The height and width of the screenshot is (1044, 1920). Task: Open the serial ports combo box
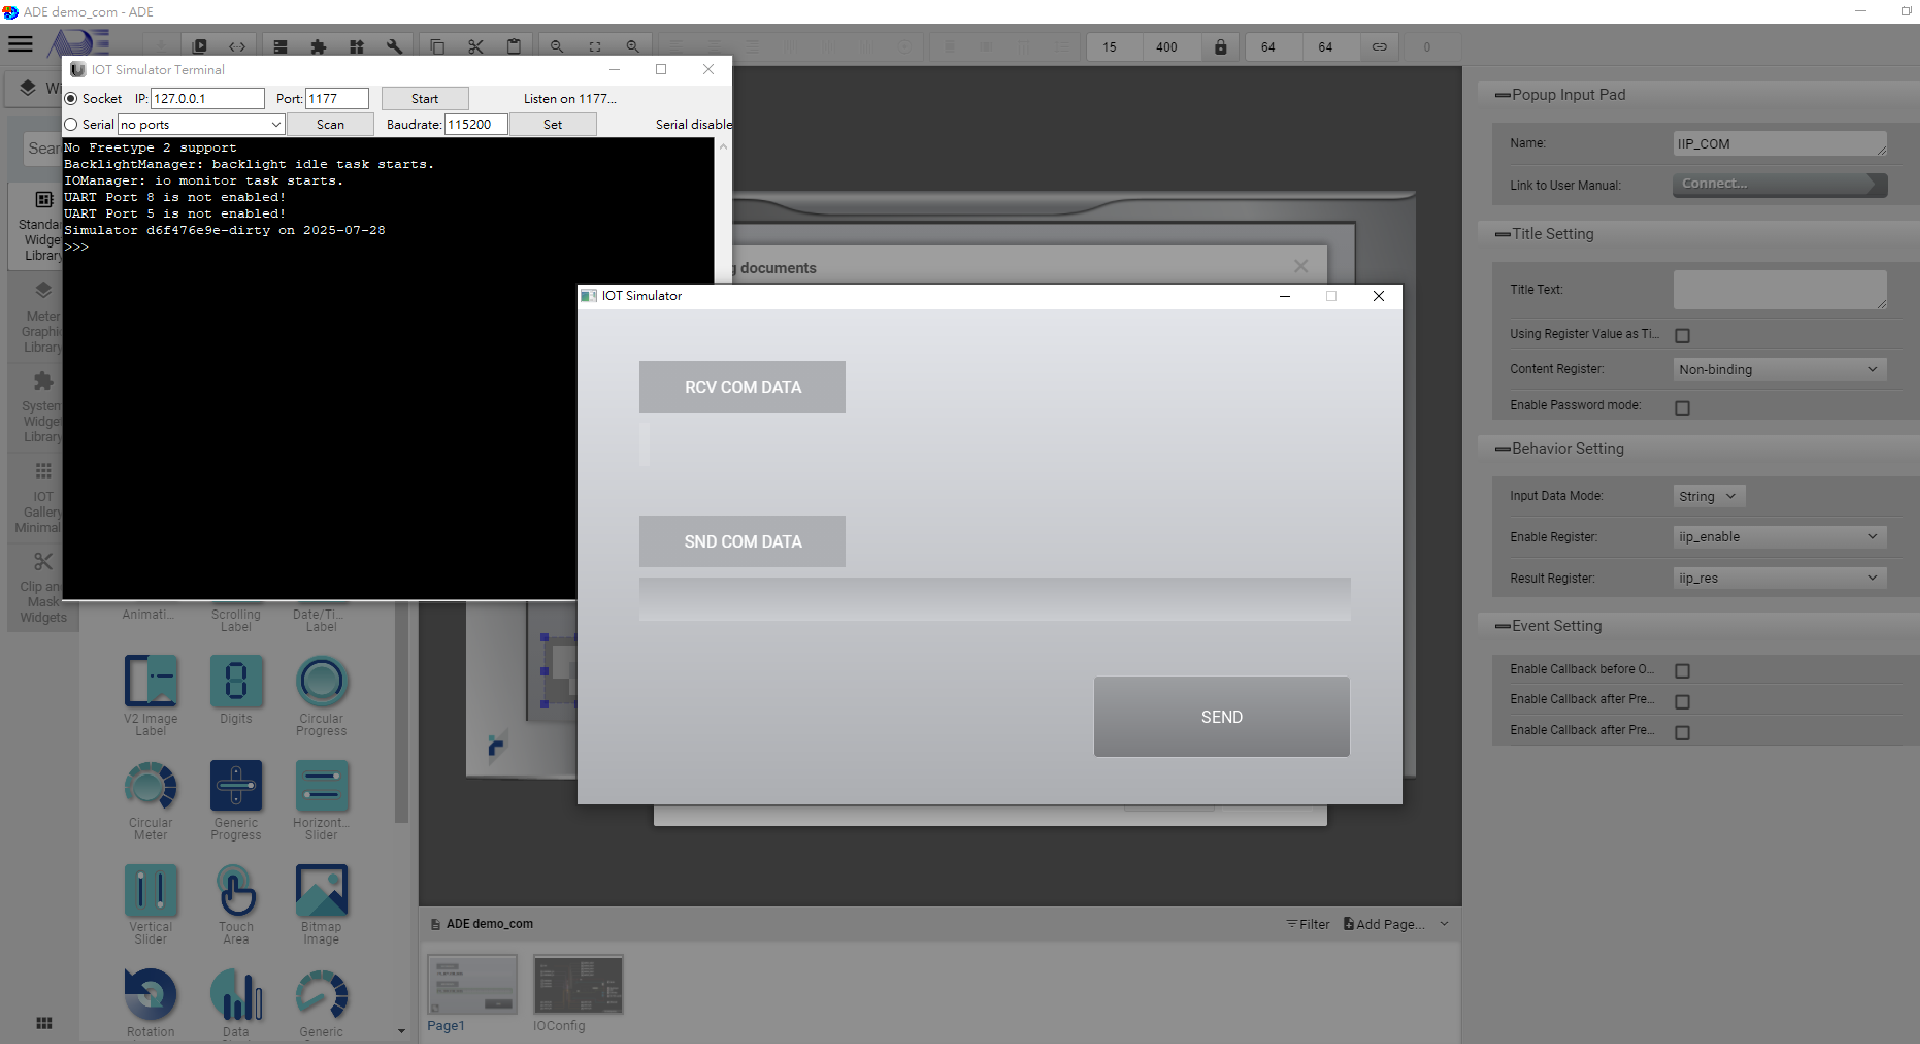click(202, 125)
